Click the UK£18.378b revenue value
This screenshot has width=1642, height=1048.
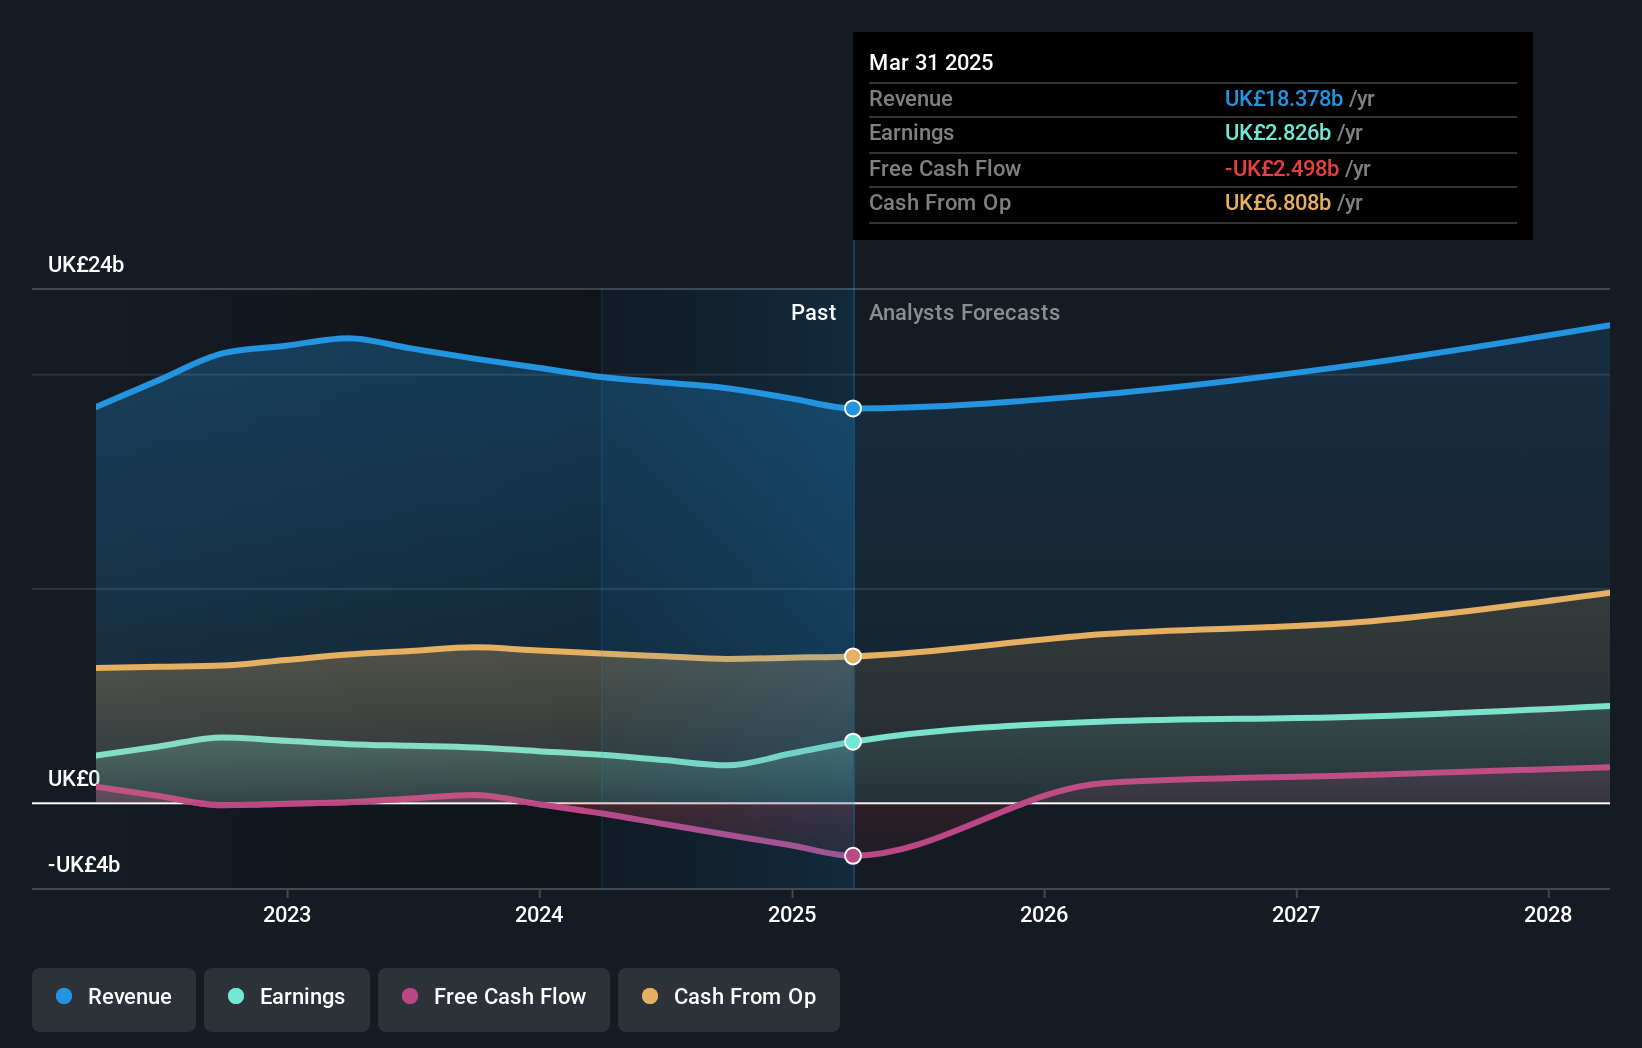[1284, 98]
